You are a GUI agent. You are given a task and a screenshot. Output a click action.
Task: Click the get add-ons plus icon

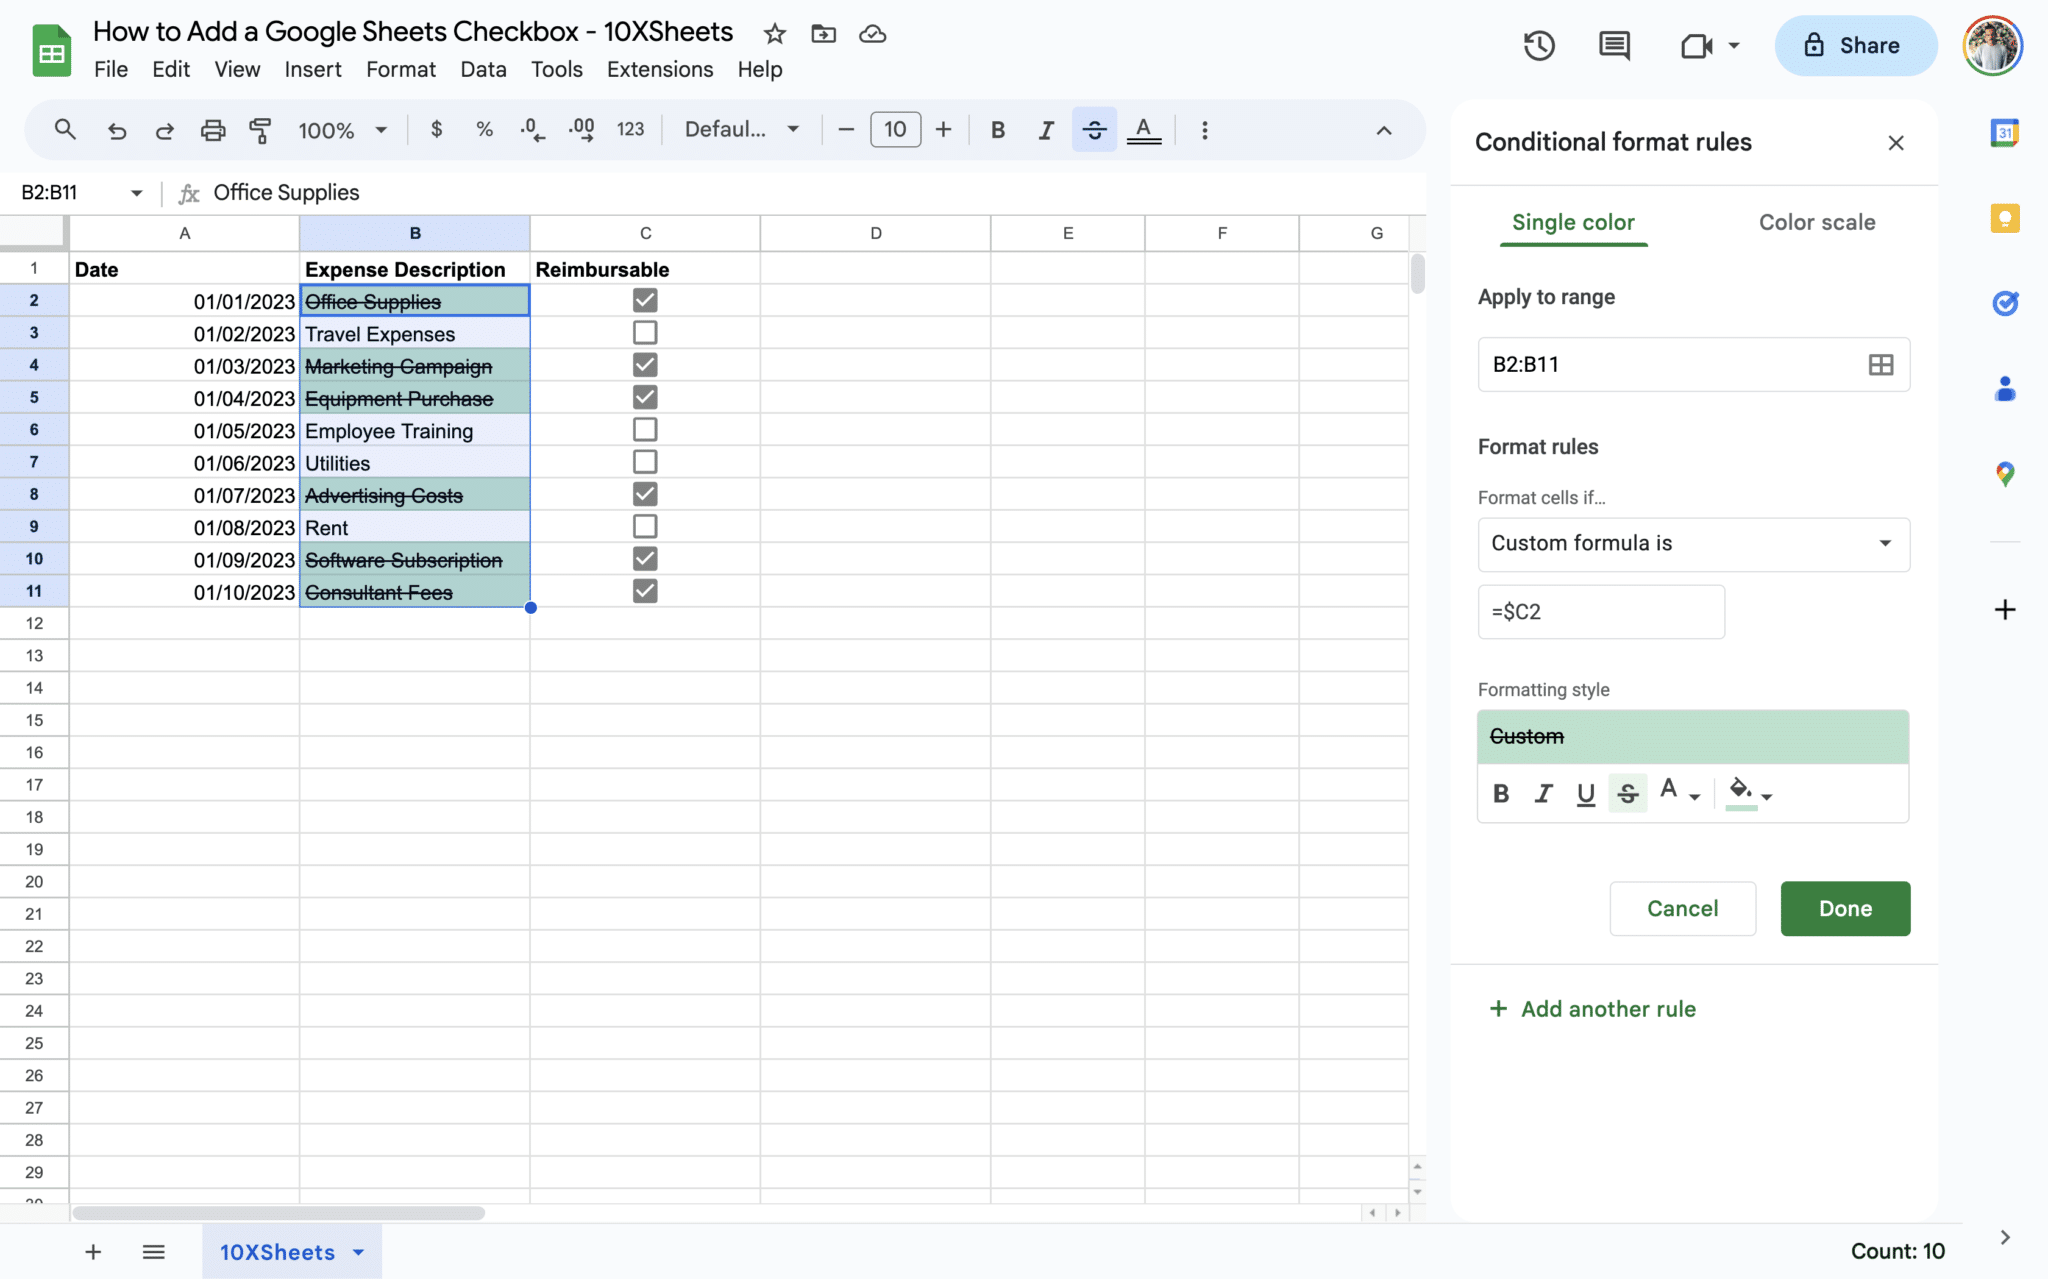[2004, 610]
